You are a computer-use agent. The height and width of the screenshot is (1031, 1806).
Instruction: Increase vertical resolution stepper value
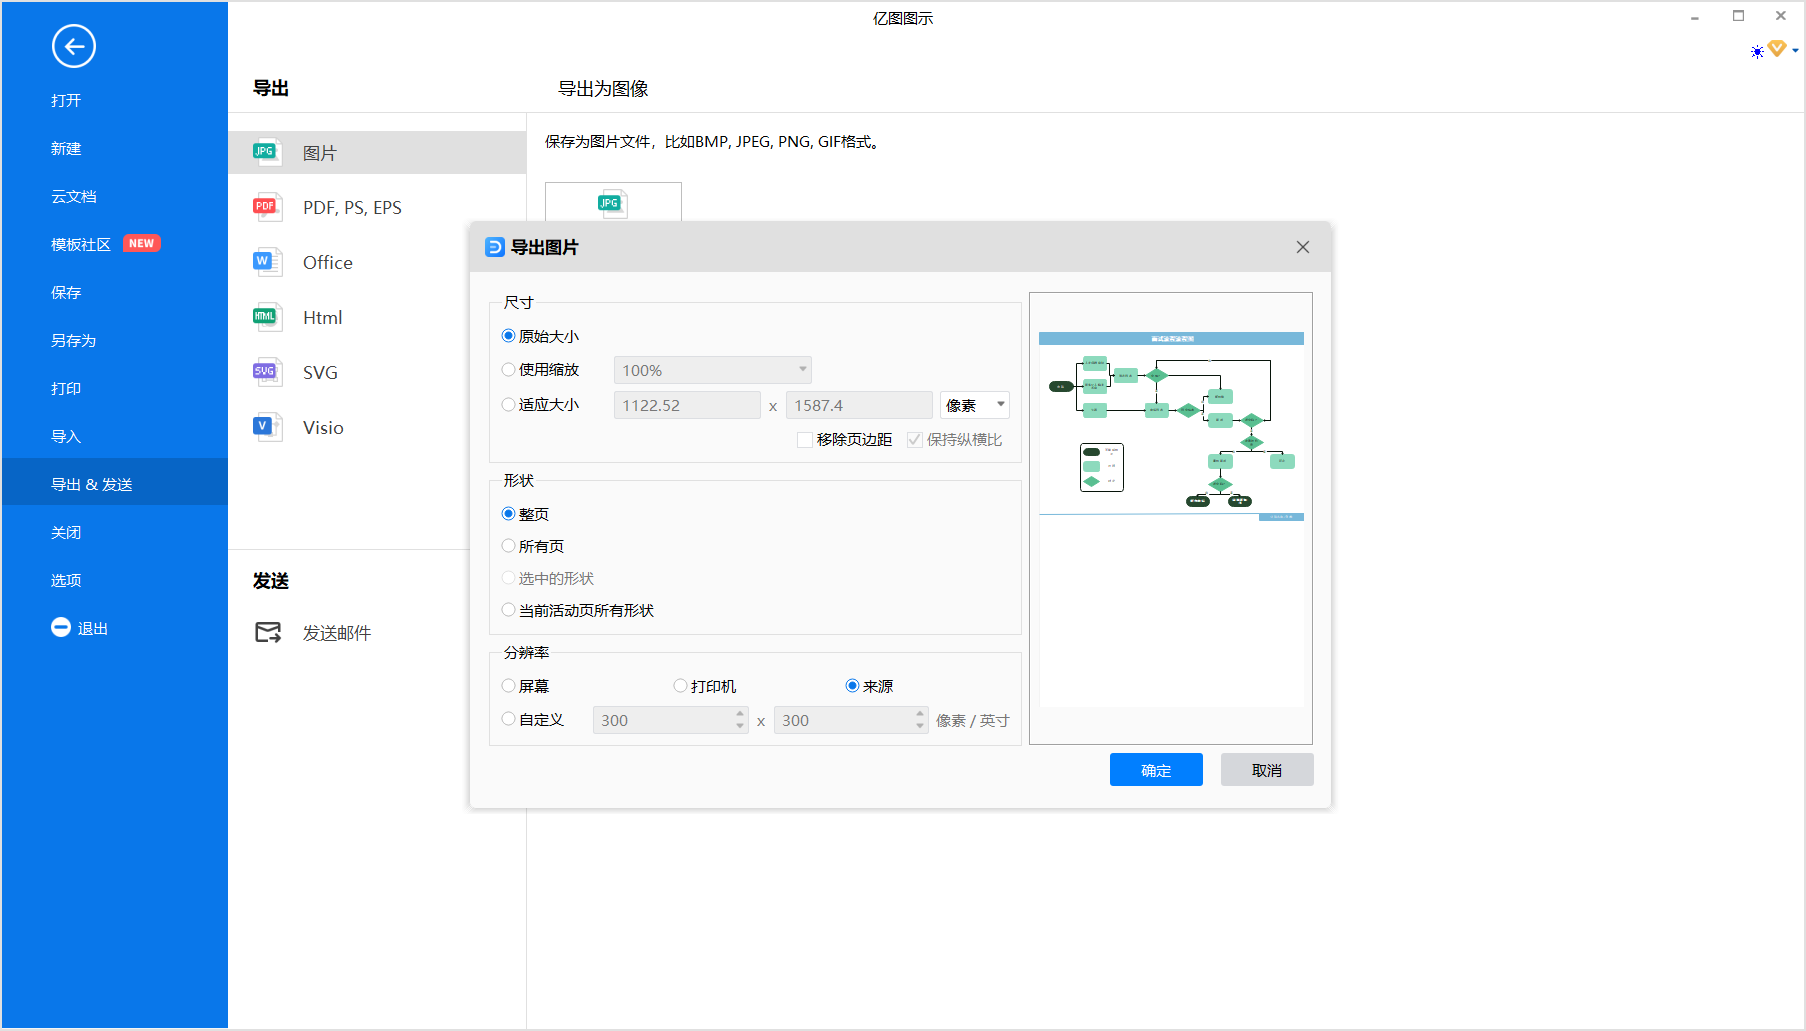pos(920,714)
